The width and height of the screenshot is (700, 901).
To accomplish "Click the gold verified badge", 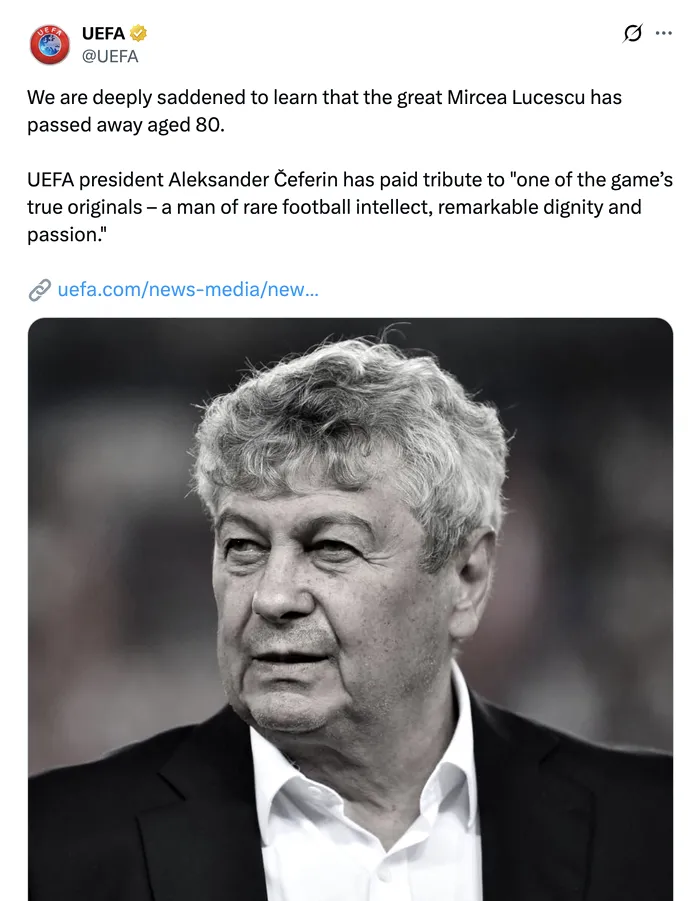I will point(139,34).
